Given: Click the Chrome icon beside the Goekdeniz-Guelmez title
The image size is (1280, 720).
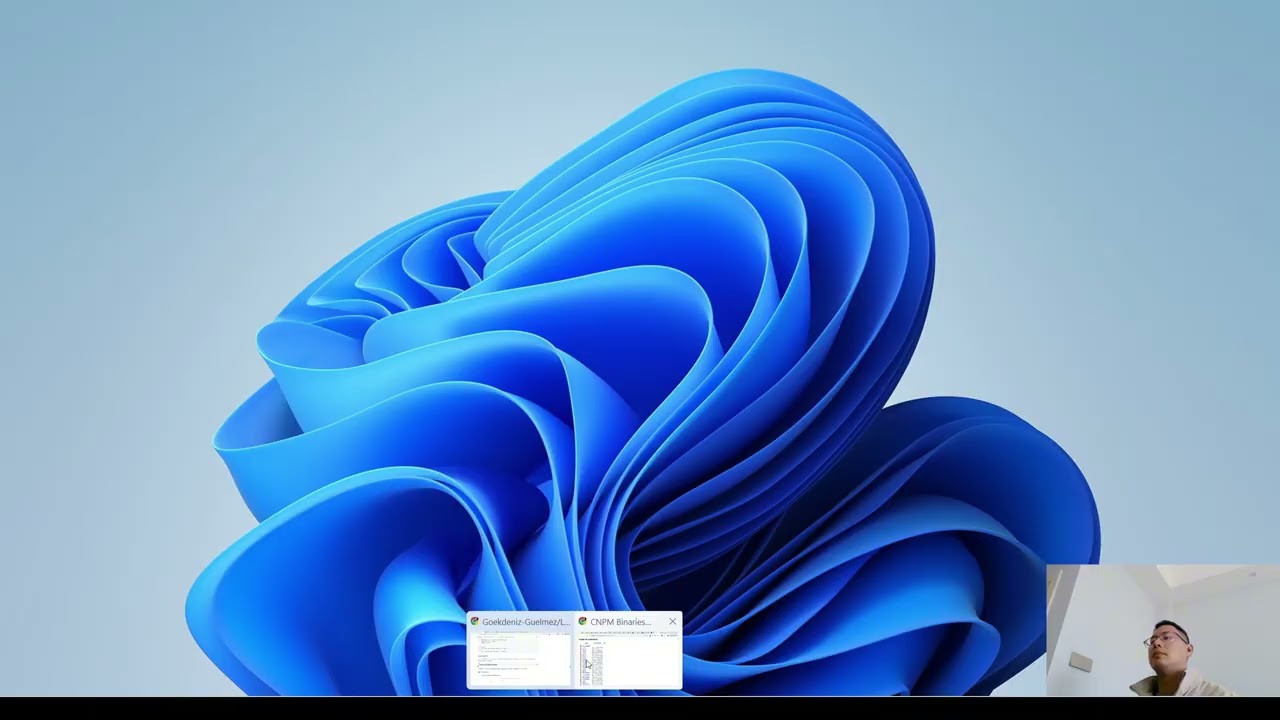Looking at the screenshot, I should coord(475,622).
